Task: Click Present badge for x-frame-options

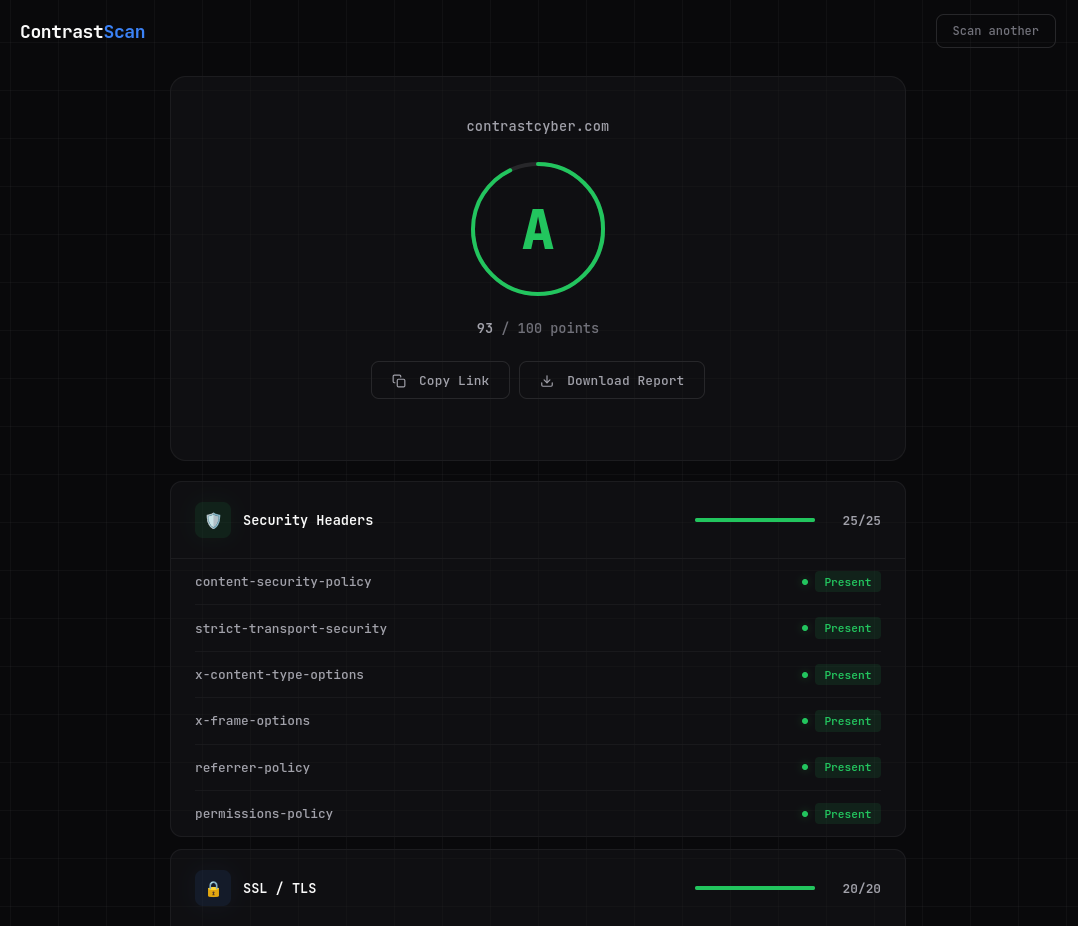Action: (x=848, y=721)
